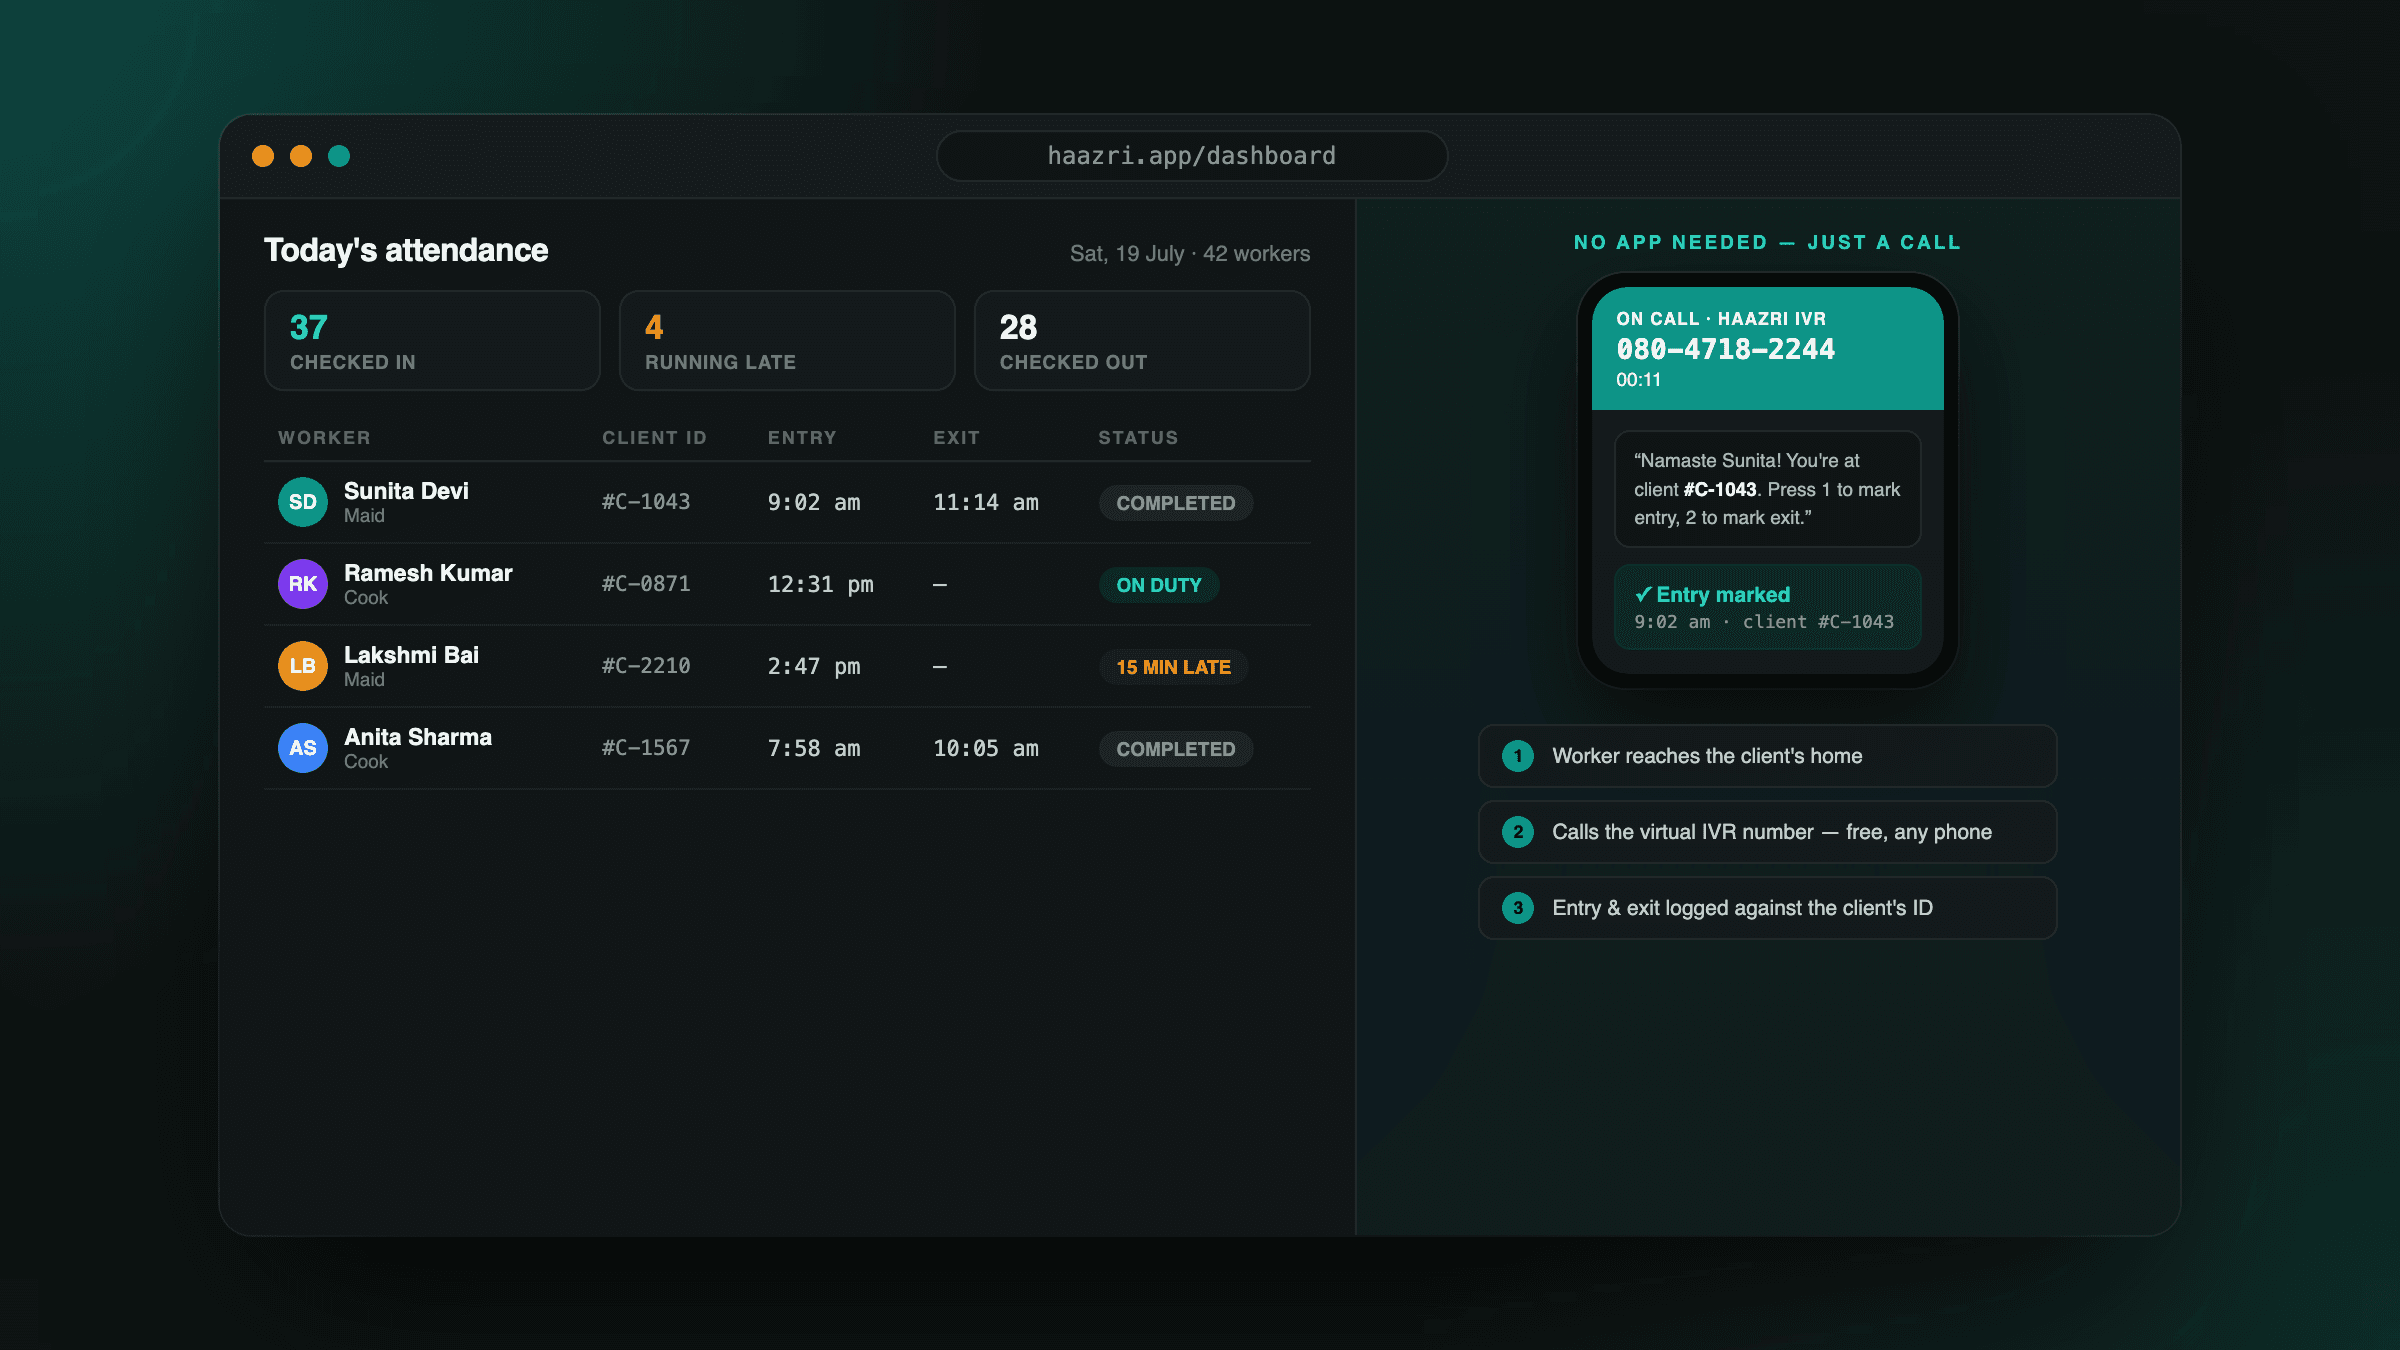Click the step 2 number badge

click(1518, 832)
